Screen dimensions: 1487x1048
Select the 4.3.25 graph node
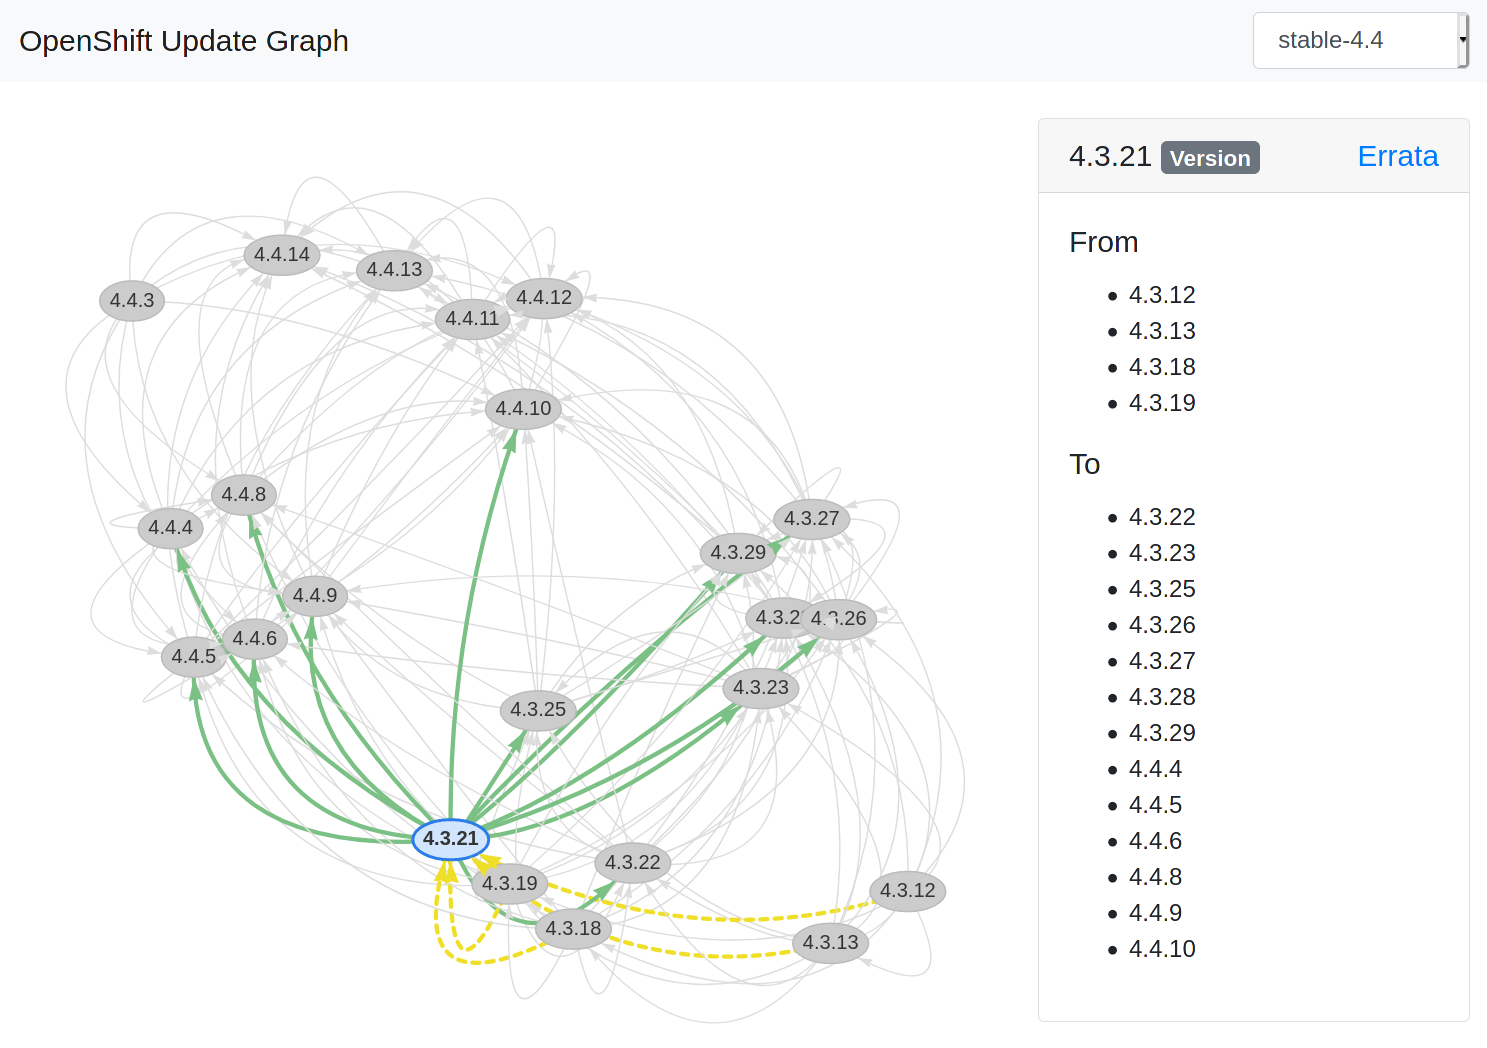click(x=538, y=710)
